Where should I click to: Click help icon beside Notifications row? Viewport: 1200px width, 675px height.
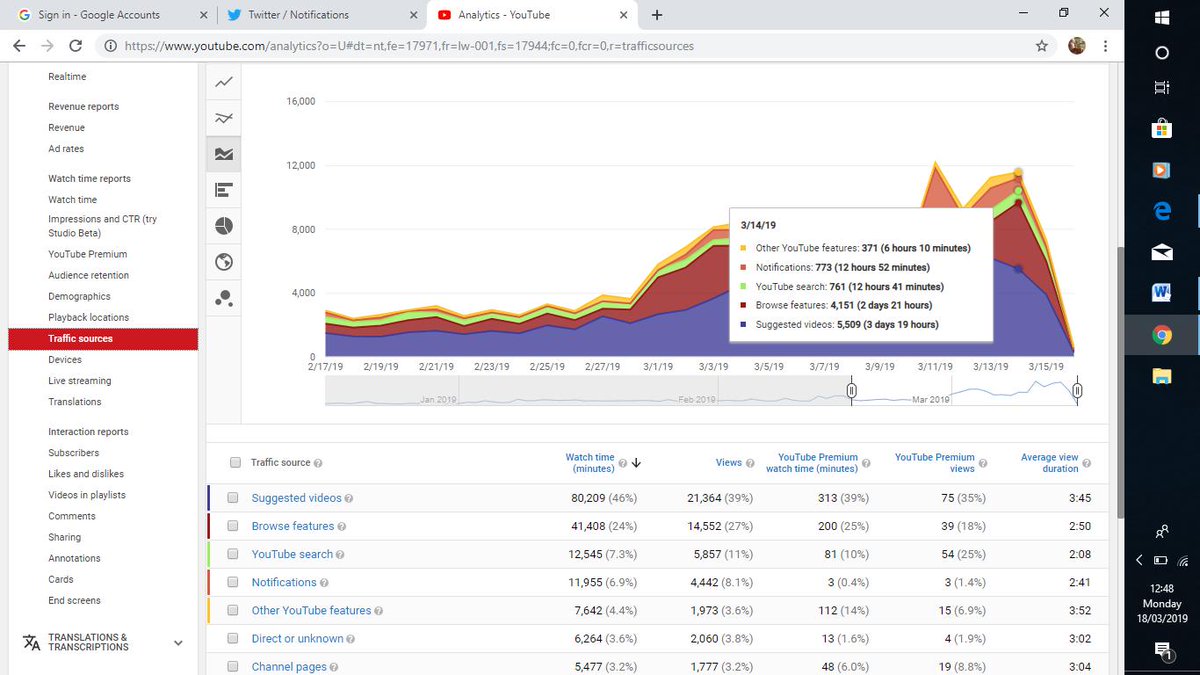coord(325,583)
